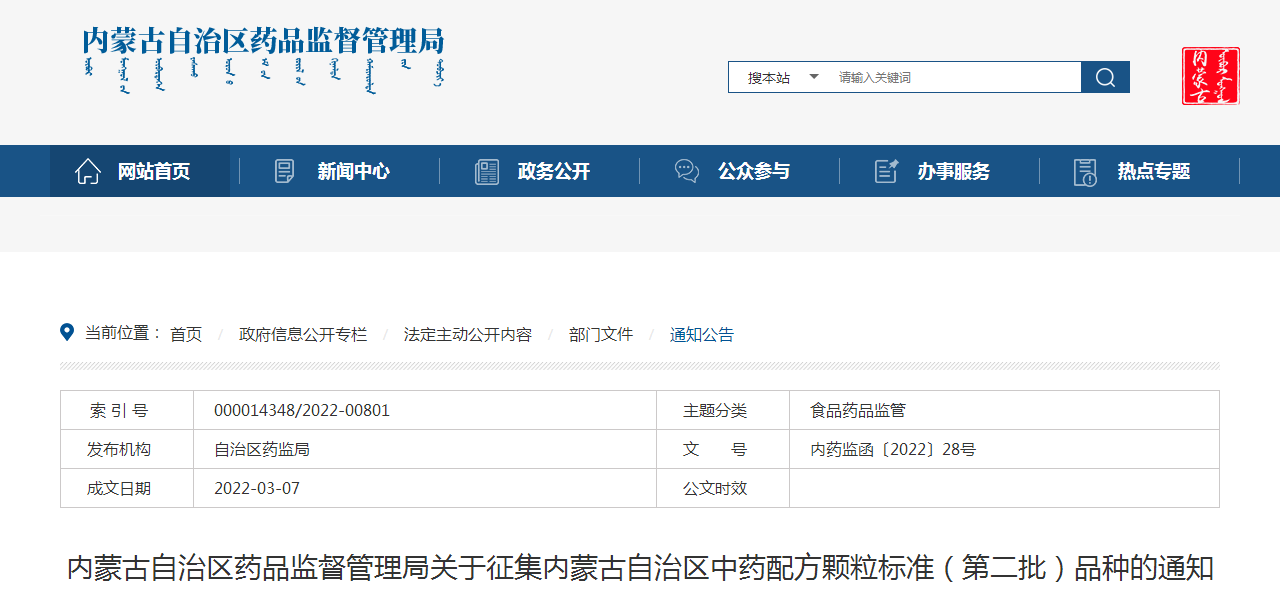The height and width of the screenshot is (613, 1280).
Task: Click the 政务公开 newspaper icon
Action: click(x=487, y=171)
